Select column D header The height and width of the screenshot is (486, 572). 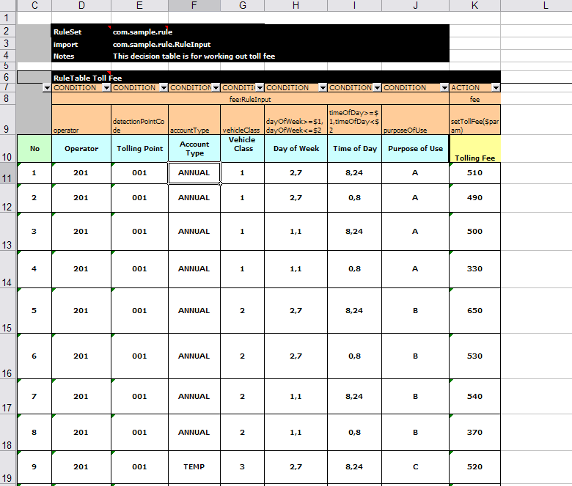tap(82, 5)
